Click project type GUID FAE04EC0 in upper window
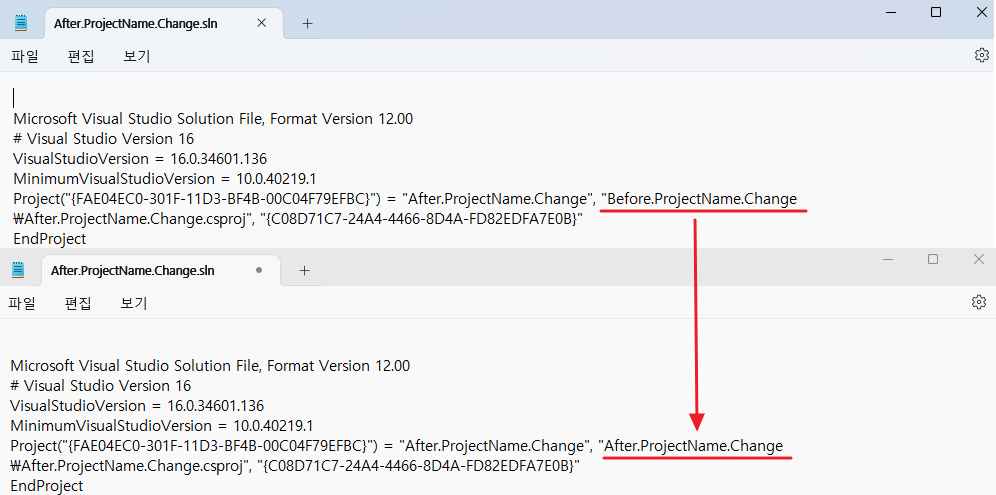The image size is (996, 495). coord(219,199)
